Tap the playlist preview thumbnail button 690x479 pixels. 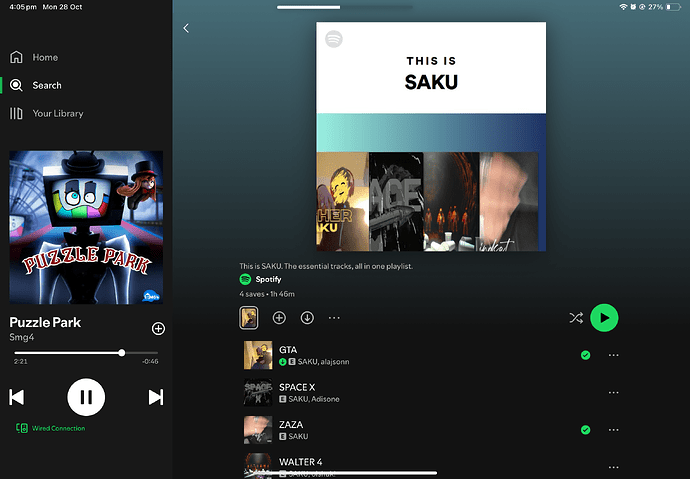coord(249,318)
